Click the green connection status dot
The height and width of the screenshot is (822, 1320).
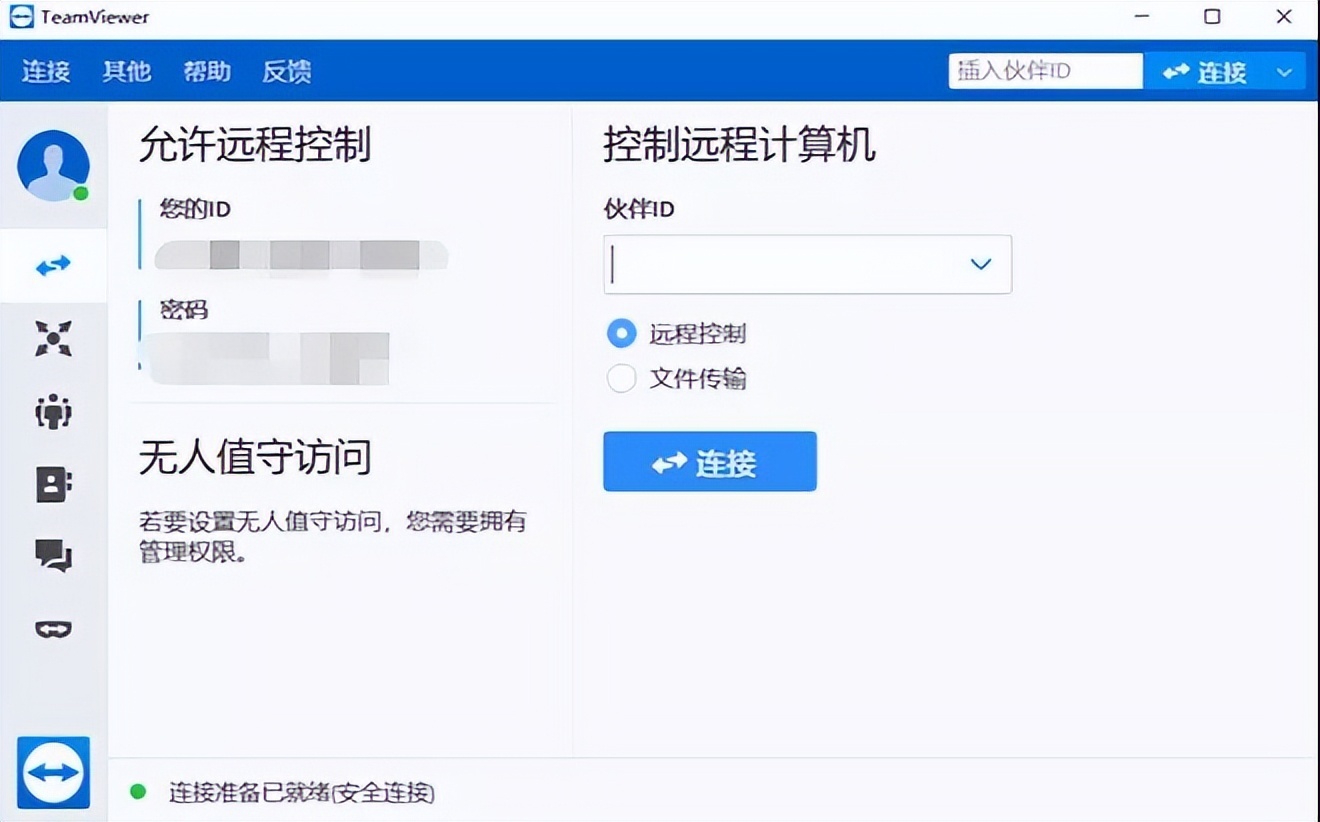(x=139, y=792)
